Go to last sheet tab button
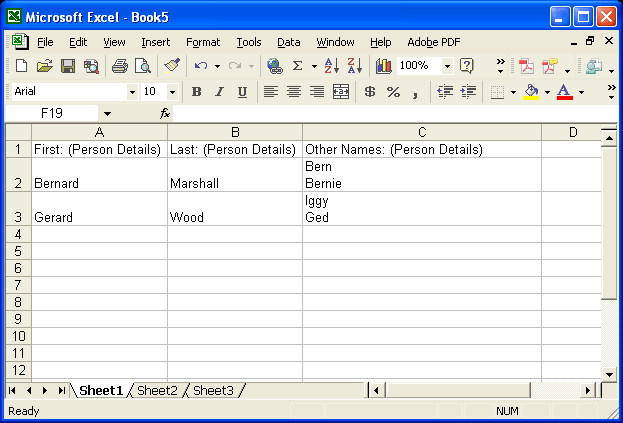The height and width of the screenshot is (423, 623). (62, 390)
